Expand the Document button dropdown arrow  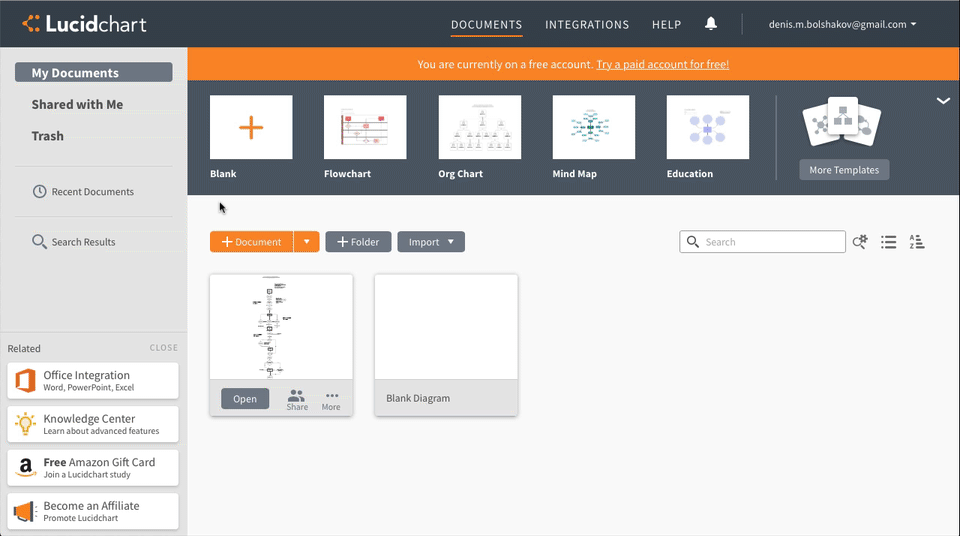(307, 242)
